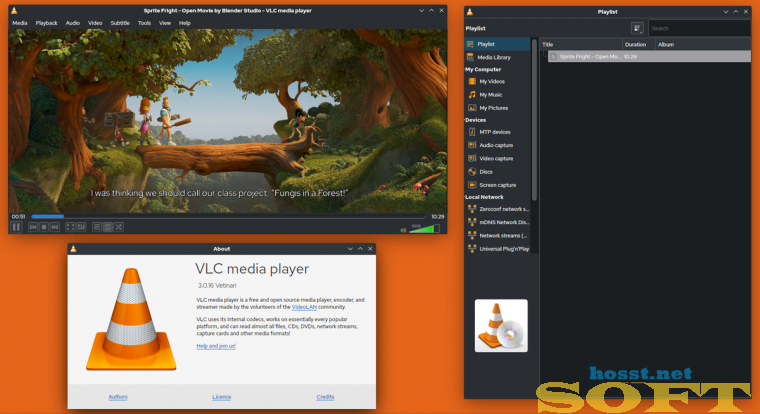Select Universal Plug'n'Play entry
Image resolution: width=760 pixels, height=414 pixels.
[x=497, y=249]
